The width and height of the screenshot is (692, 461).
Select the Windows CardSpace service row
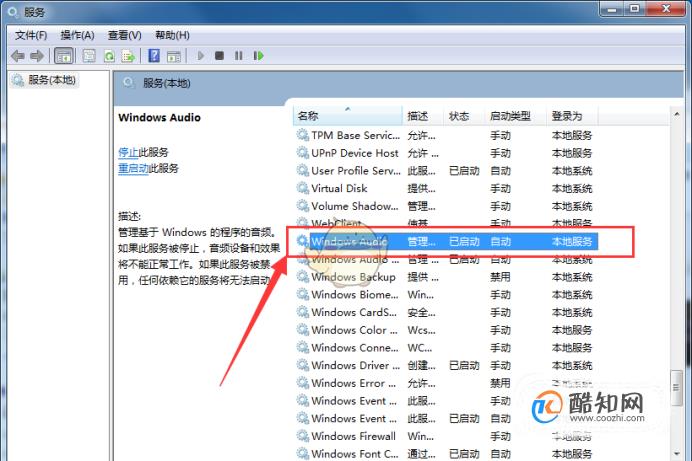(446, 312)
